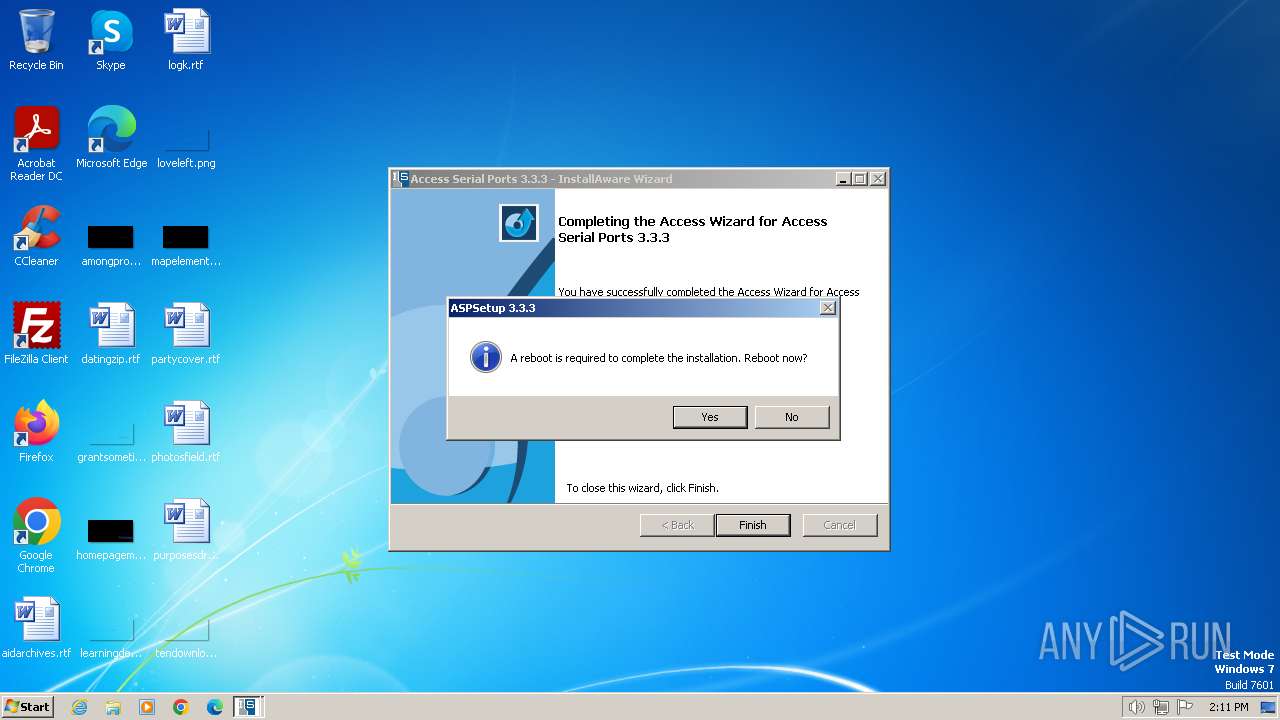The image size is (1280, 720).
Task: Close the InstallAware Wizard window
Action: pyautogui.click(x=877, y=179)
